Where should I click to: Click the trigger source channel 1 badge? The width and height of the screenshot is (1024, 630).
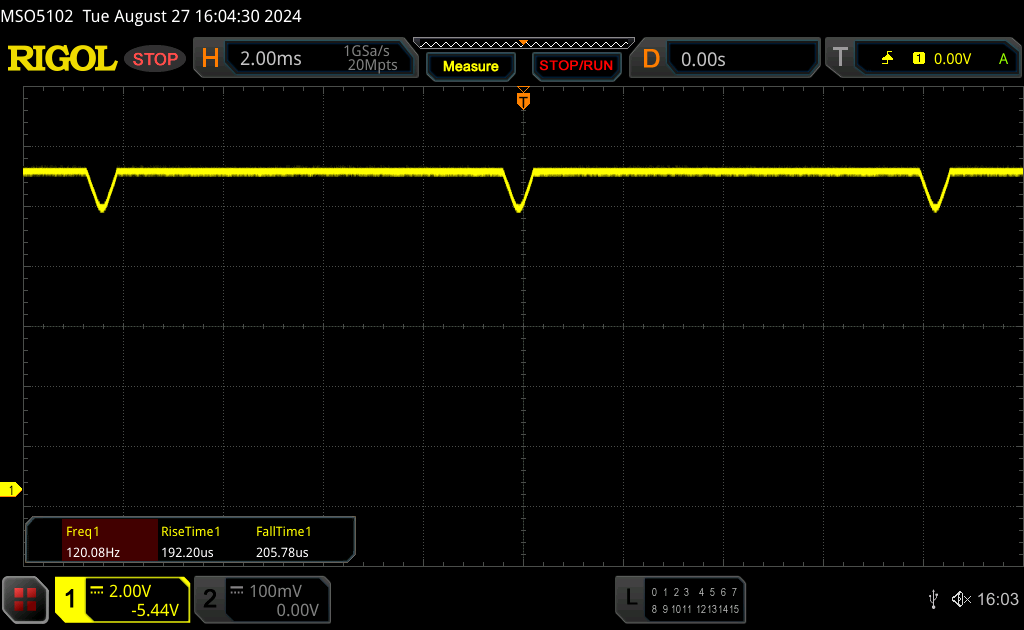click(x=919, y=59)
